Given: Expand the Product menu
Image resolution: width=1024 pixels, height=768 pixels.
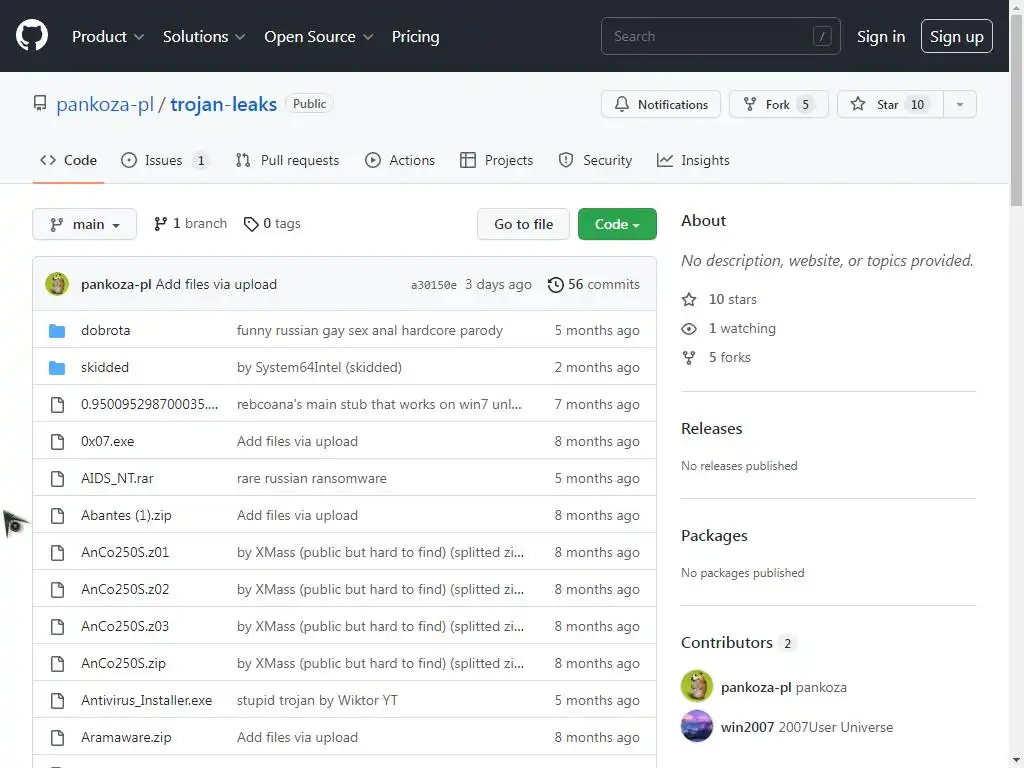Looking at the screenshot, I should coord(108,37).
